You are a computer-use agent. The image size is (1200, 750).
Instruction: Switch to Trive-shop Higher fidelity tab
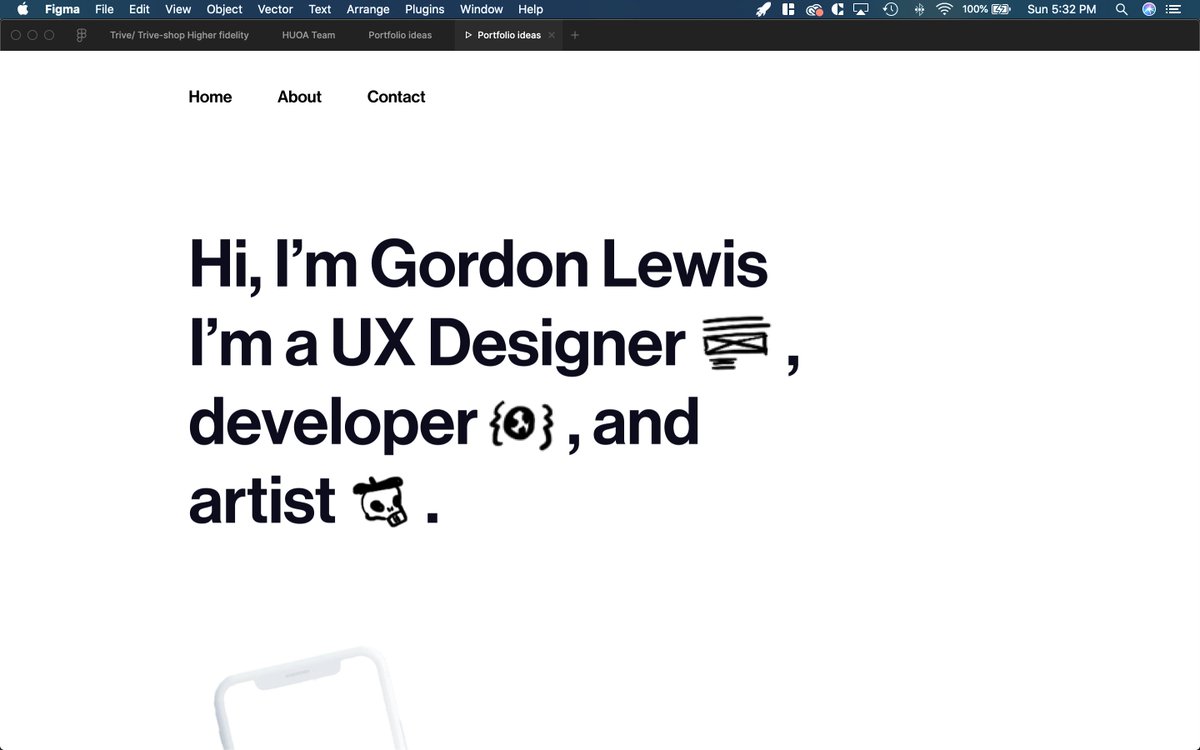point(179,35)
